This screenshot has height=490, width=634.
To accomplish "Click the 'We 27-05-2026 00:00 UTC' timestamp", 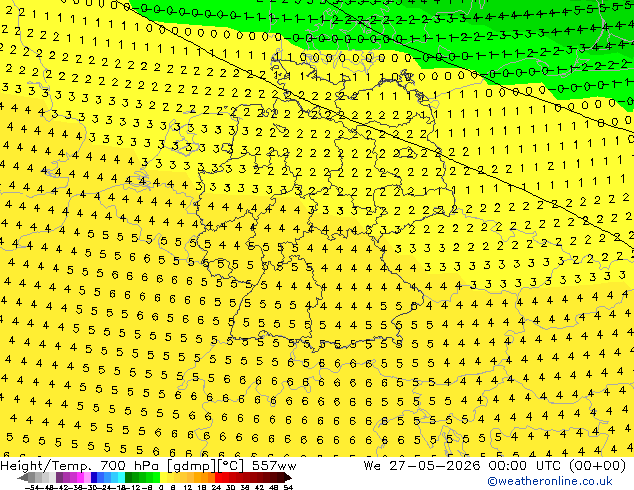I will [x=462, y=466].
